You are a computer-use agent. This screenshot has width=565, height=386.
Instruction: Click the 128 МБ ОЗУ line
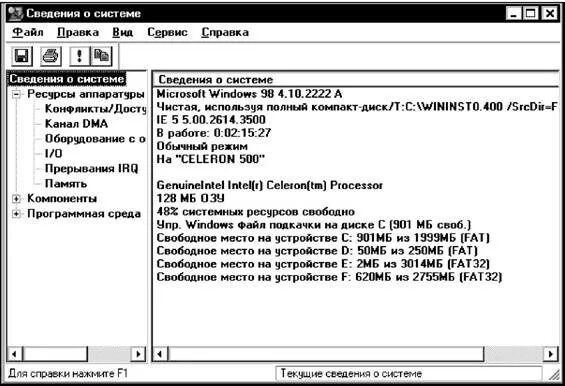pyautogui.click(x=191, y=198)
